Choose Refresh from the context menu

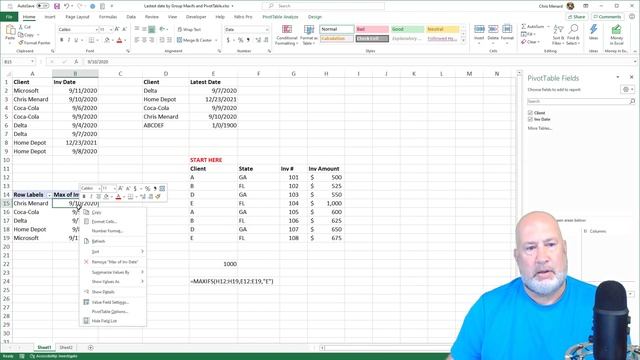pos(98,241)
